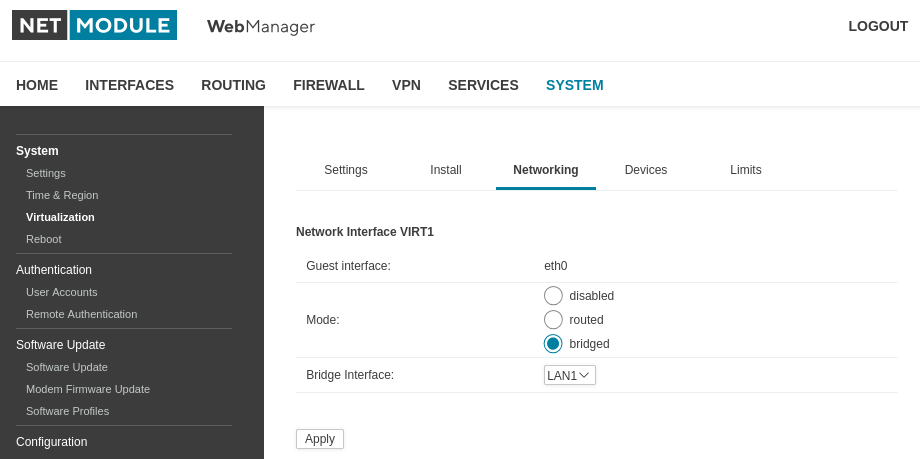Viewport: 920px width, 459px height.
Task: Open the VPN menu
Action: coord(406,85)
